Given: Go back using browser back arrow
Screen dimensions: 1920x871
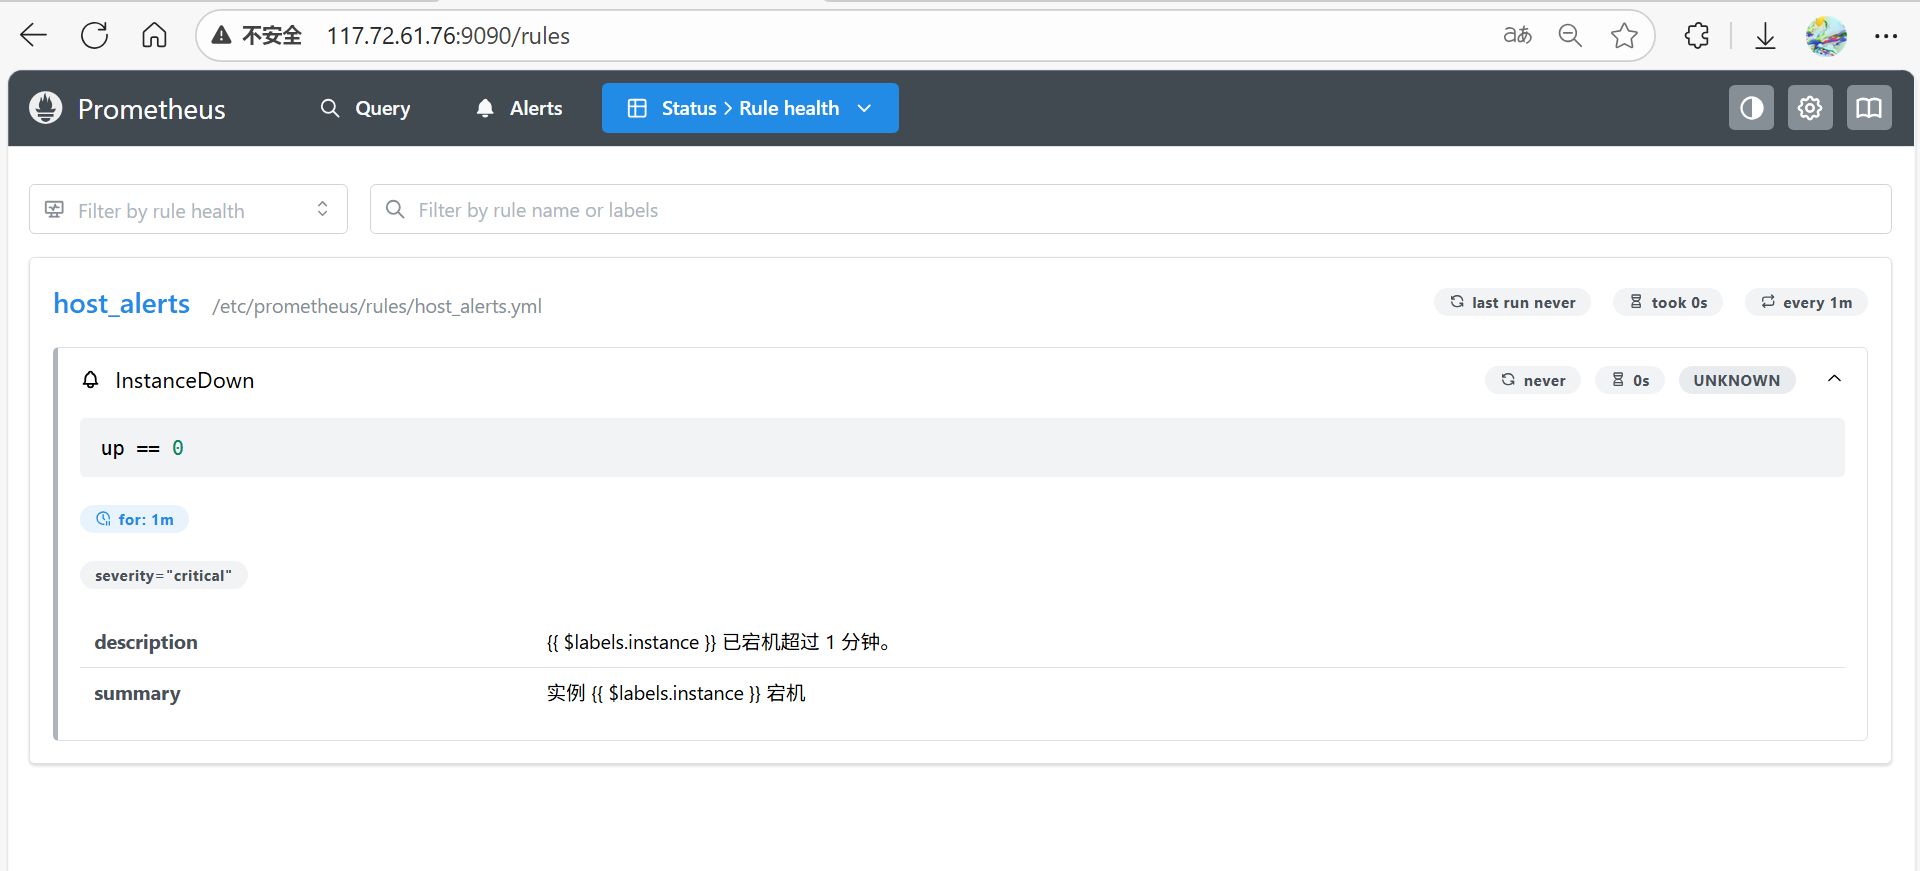Looking at the screenshot, I should point(34,36).
